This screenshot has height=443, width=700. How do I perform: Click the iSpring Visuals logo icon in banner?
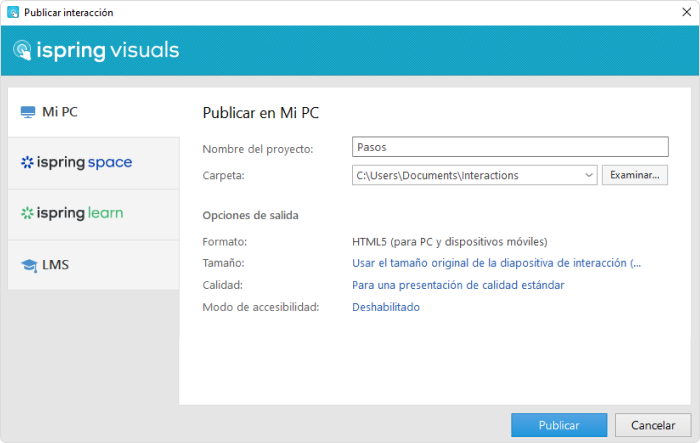click(22, 50)
